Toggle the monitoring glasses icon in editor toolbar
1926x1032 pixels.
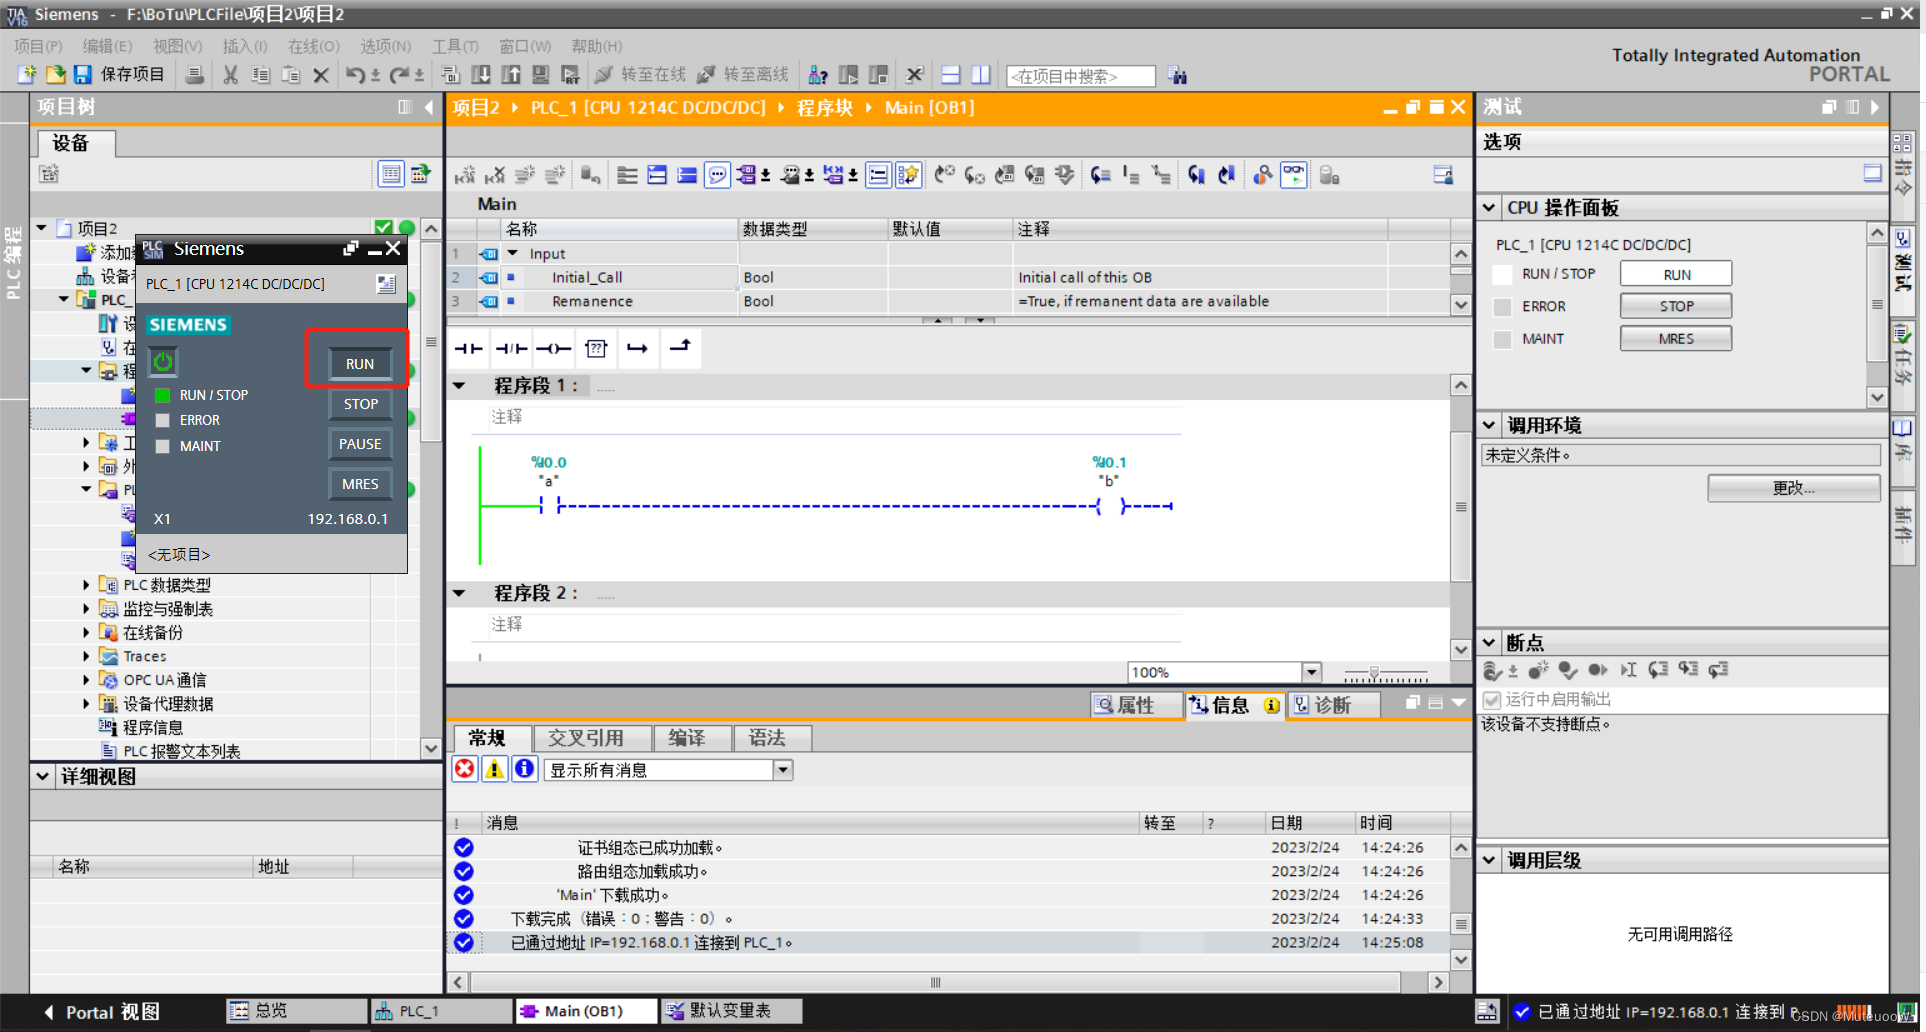1294,175
